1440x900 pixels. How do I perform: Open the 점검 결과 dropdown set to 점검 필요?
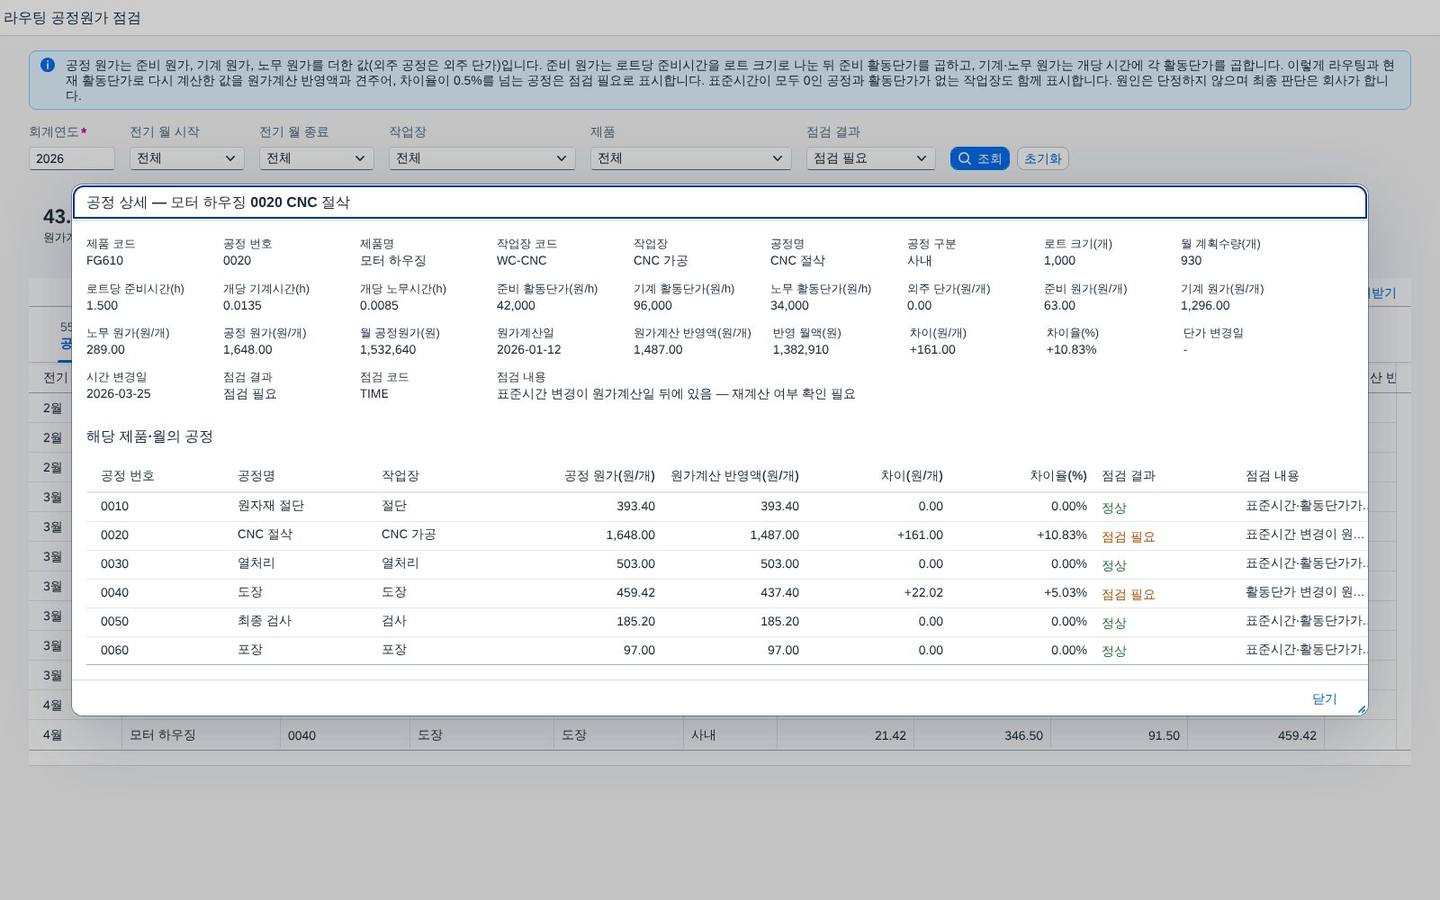871,158
